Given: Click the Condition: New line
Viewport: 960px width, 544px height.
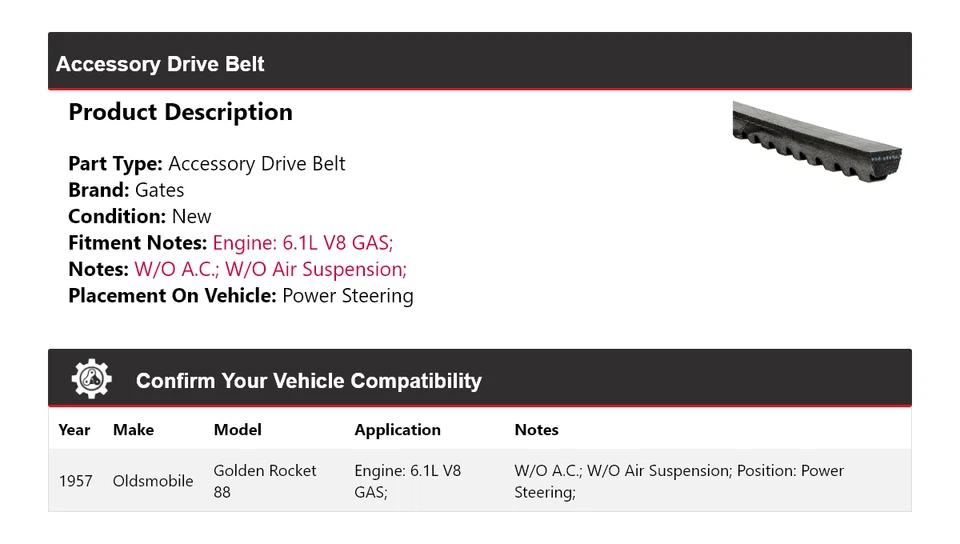Looking at the screenshot, I should (x=140, y=216).
